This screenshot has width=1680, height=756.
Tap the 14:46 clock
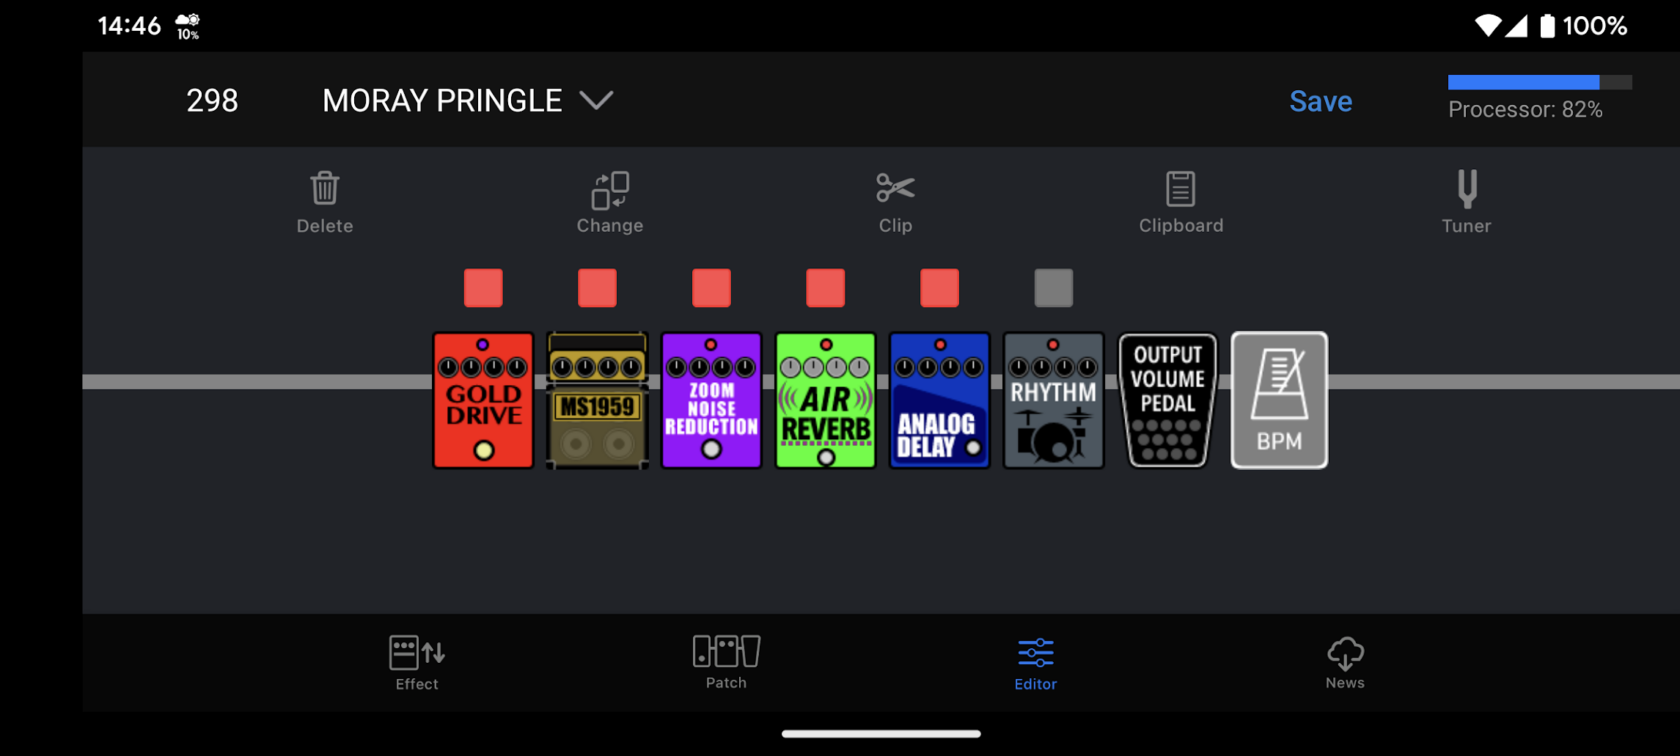[129, 26]
